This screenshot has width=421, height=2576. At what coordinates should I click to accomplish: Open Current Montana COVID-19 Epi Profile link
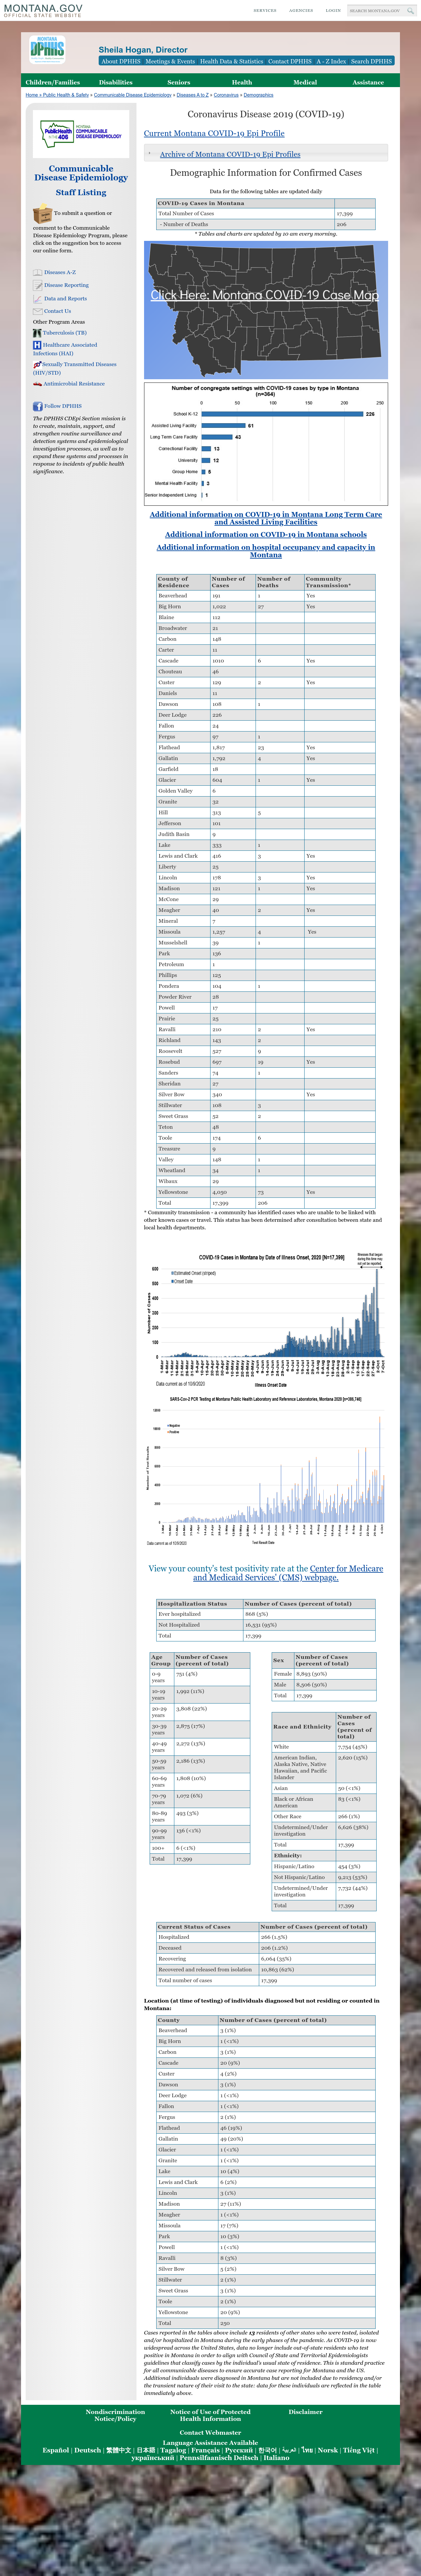[214, 133]
